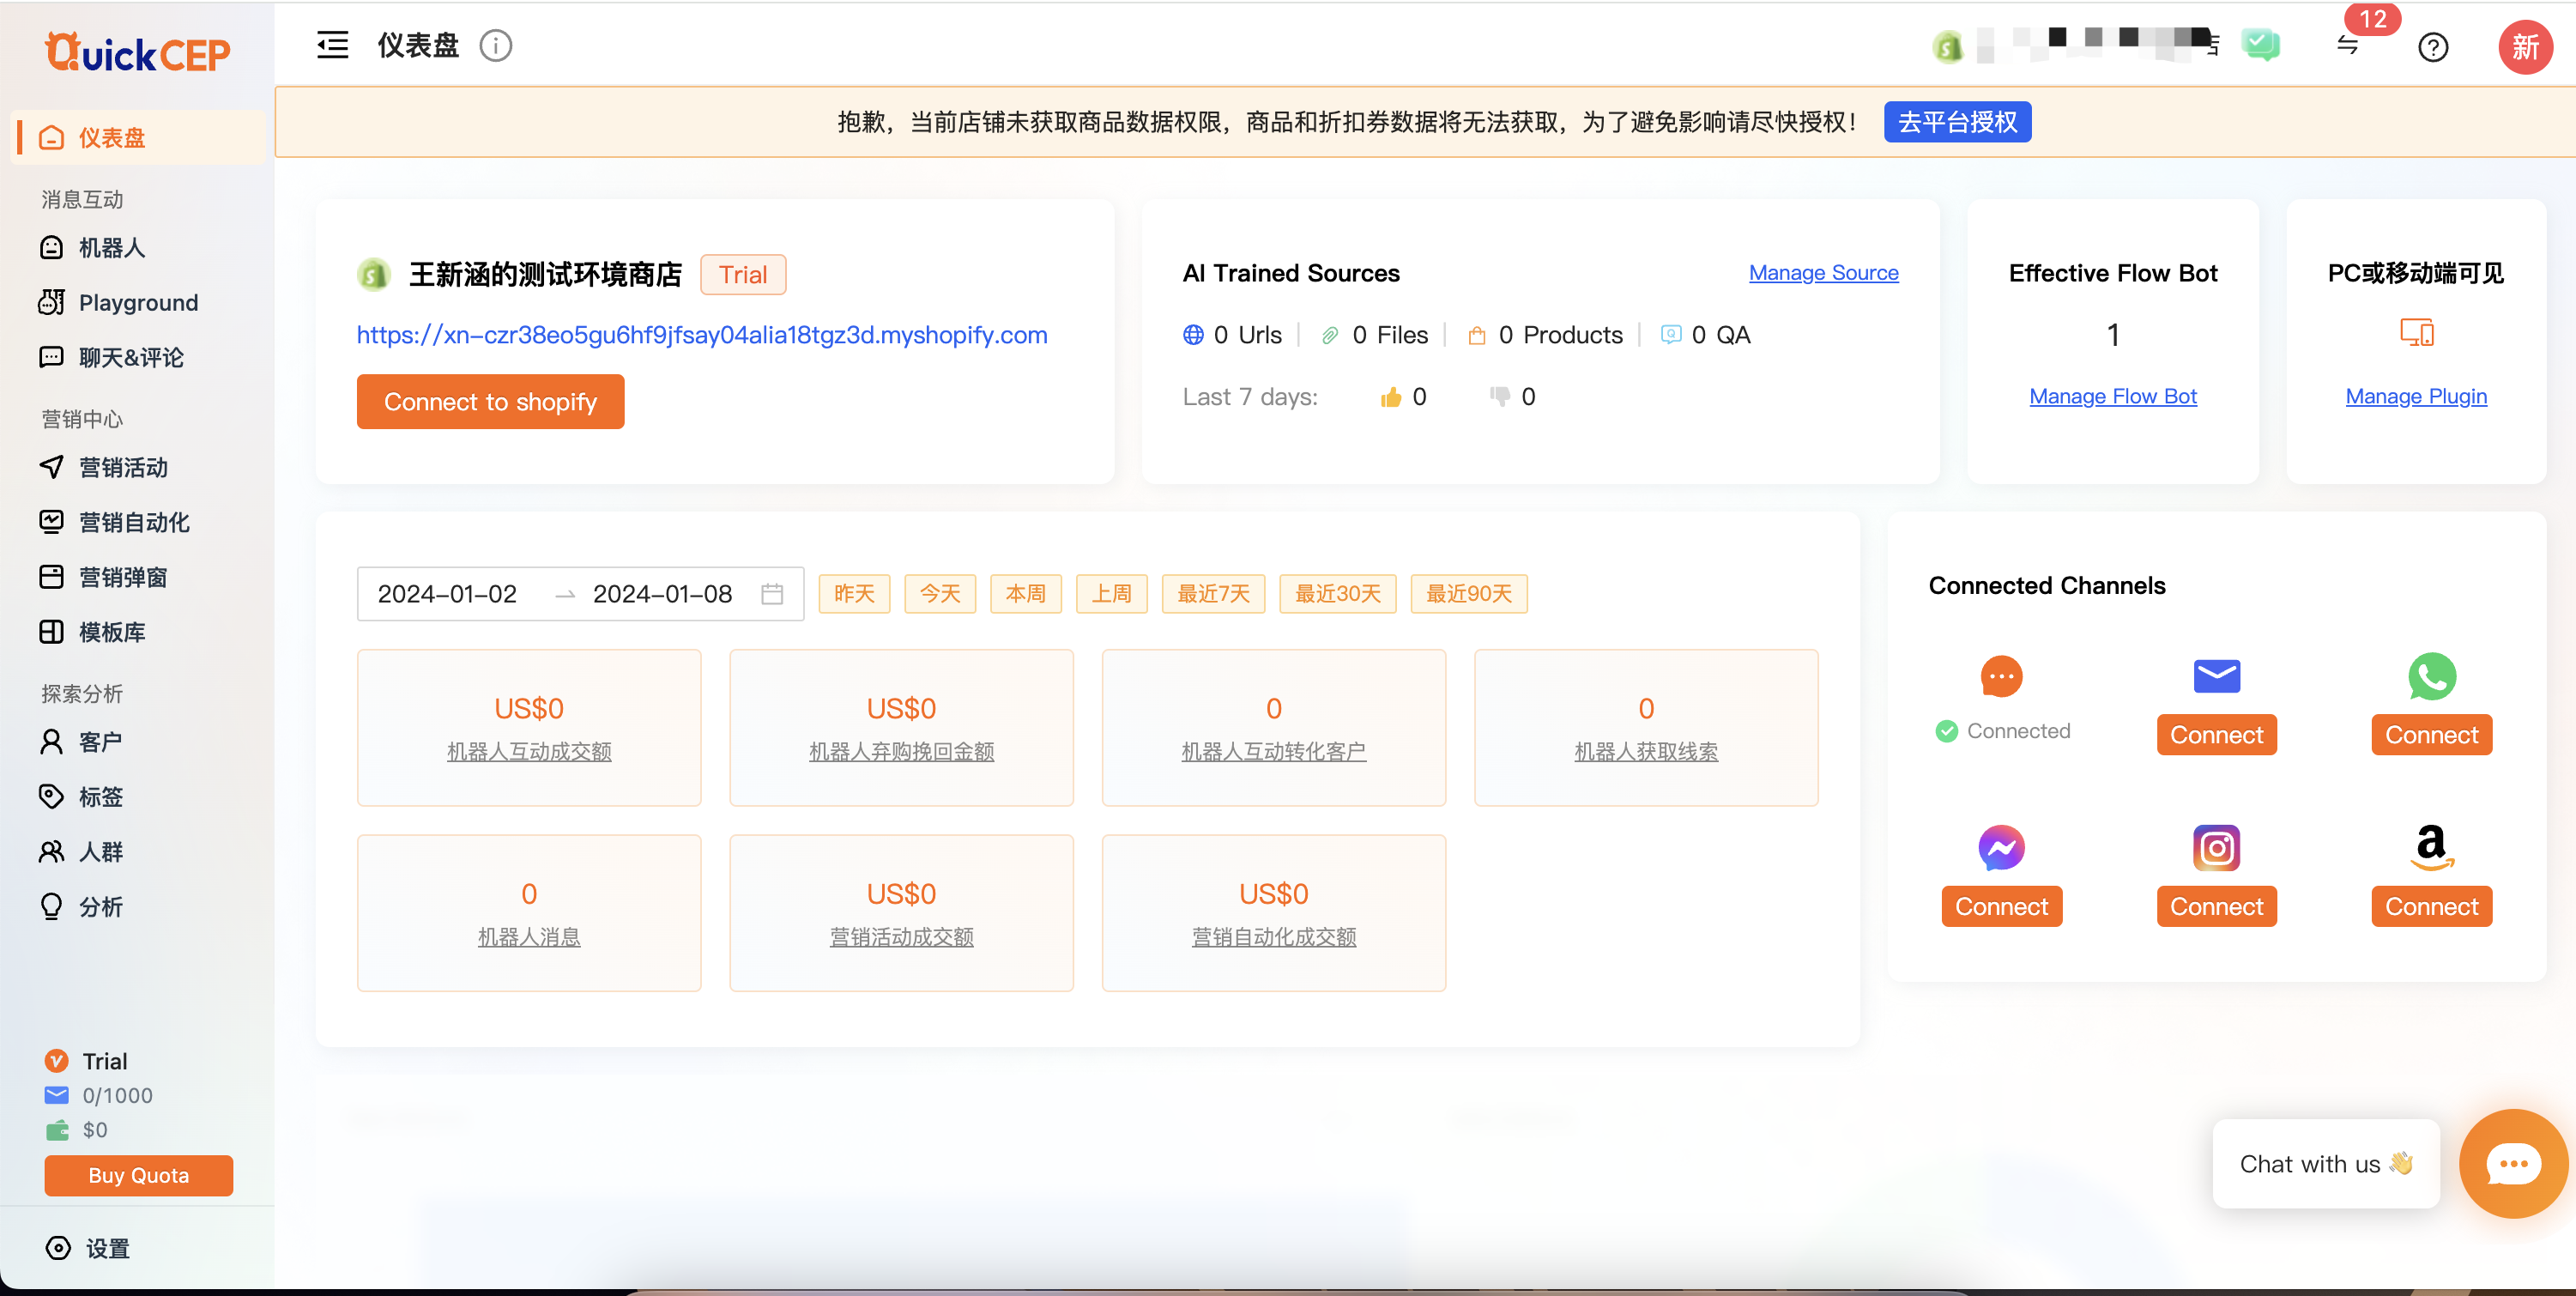Click the info icon beside 仪表盘 title
Viewport: 2576px width, 1296px height.
pos(495,45)
